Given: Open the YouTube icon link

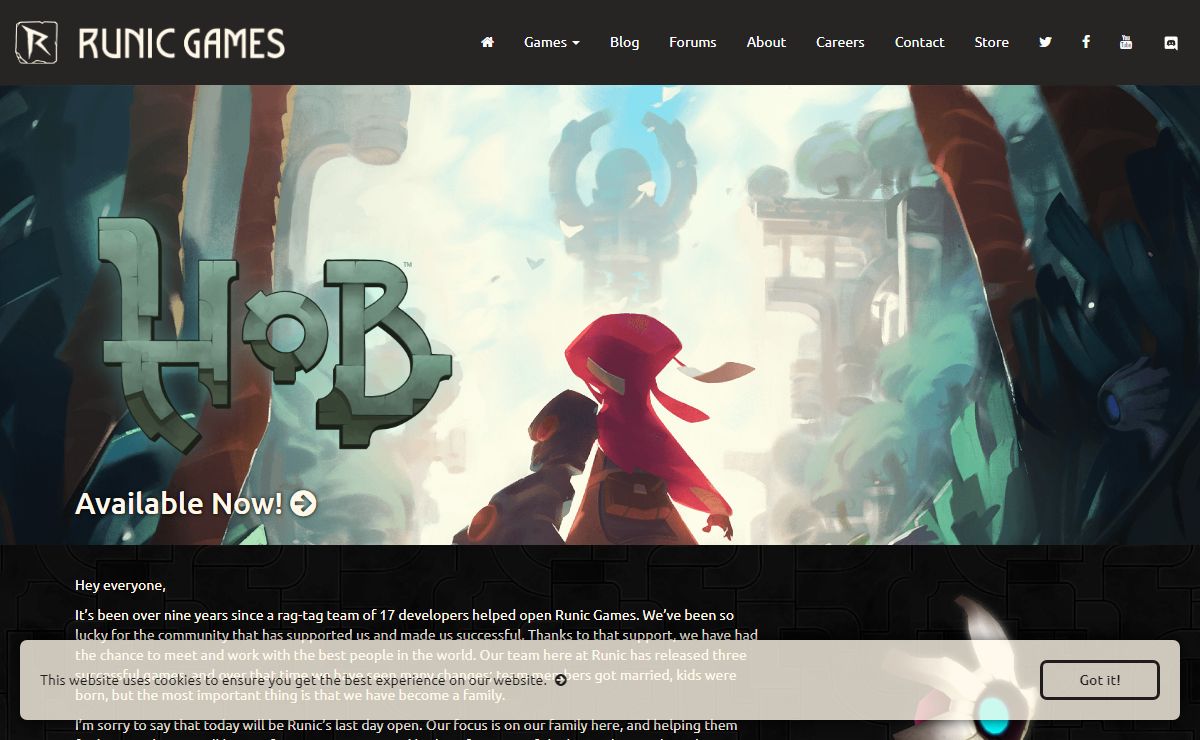Looking at the screenshot, I should tap(1126, 42).
